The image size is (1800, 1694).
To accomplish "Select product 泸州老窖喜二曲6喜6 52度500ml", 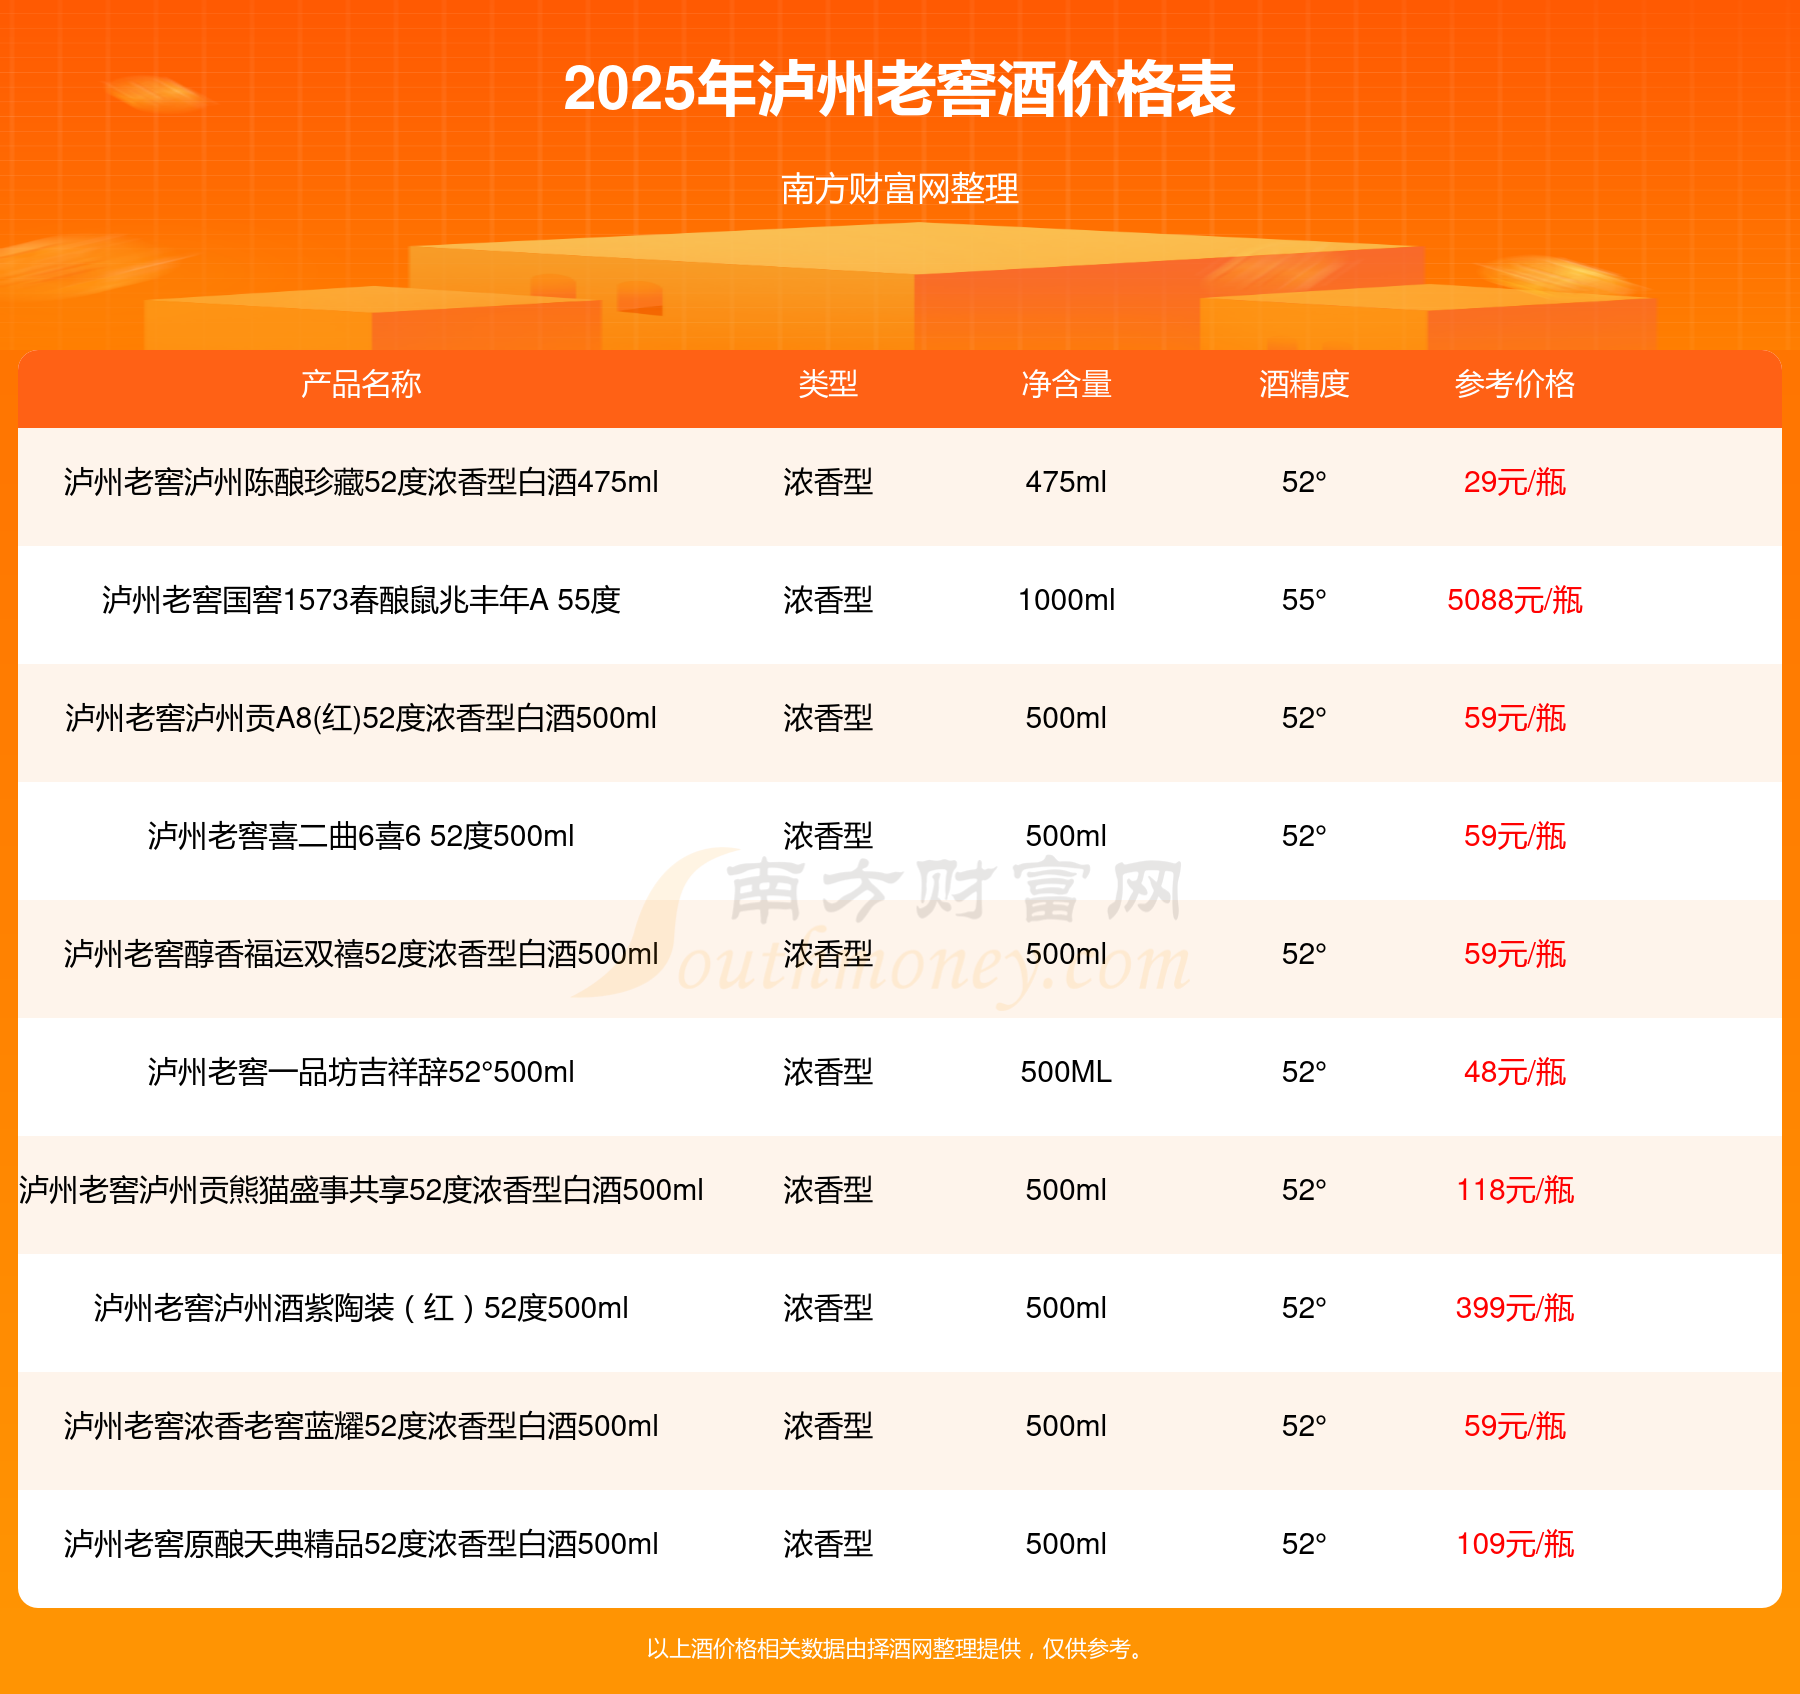I will [361, 836].
